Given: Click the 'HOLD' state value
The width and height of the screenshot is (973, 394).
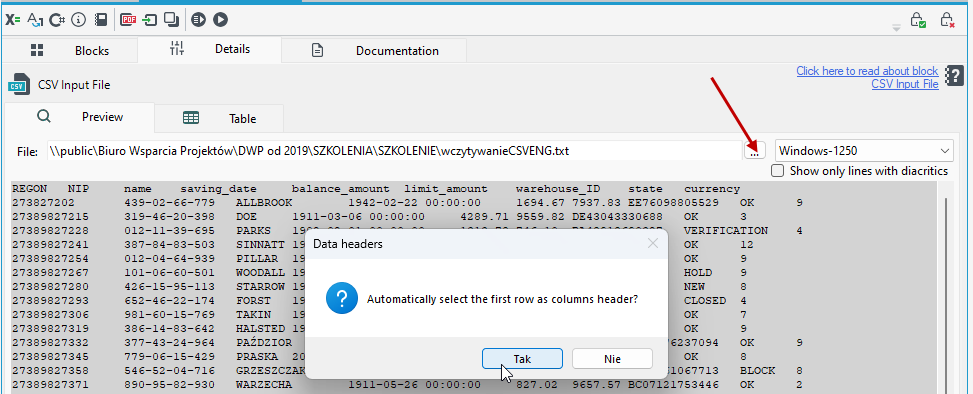Looking at the screenshot, I should [698, 273].
